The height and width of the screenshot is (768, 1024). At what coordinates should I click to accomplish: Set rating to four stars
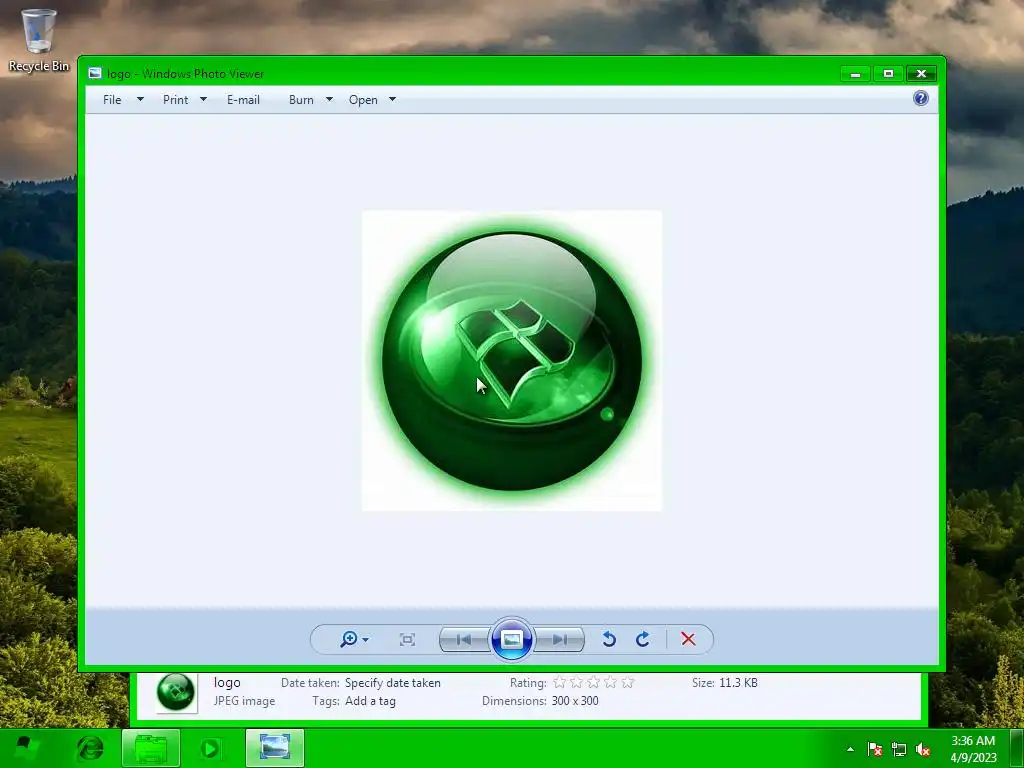click(611, 682)
